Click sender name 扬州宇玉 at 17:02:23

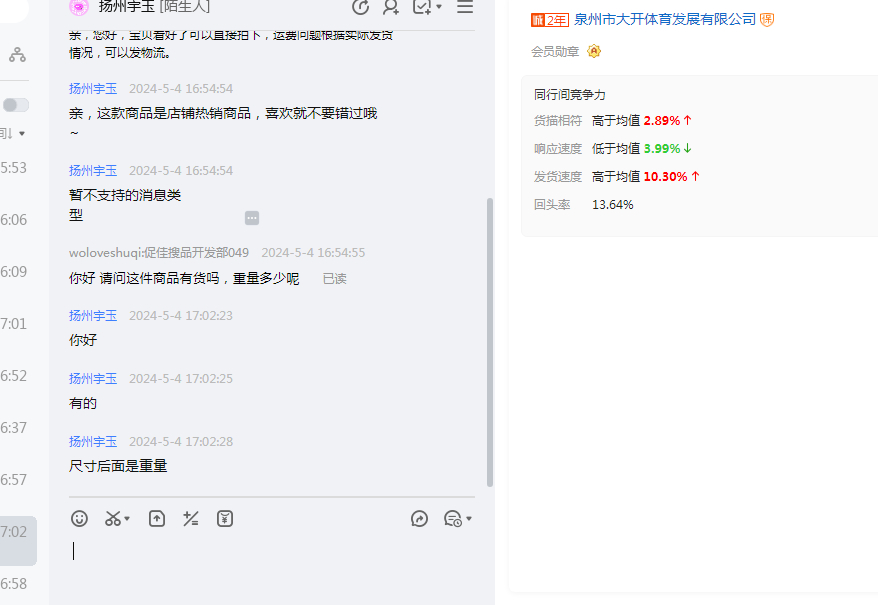tap(93, 315)
